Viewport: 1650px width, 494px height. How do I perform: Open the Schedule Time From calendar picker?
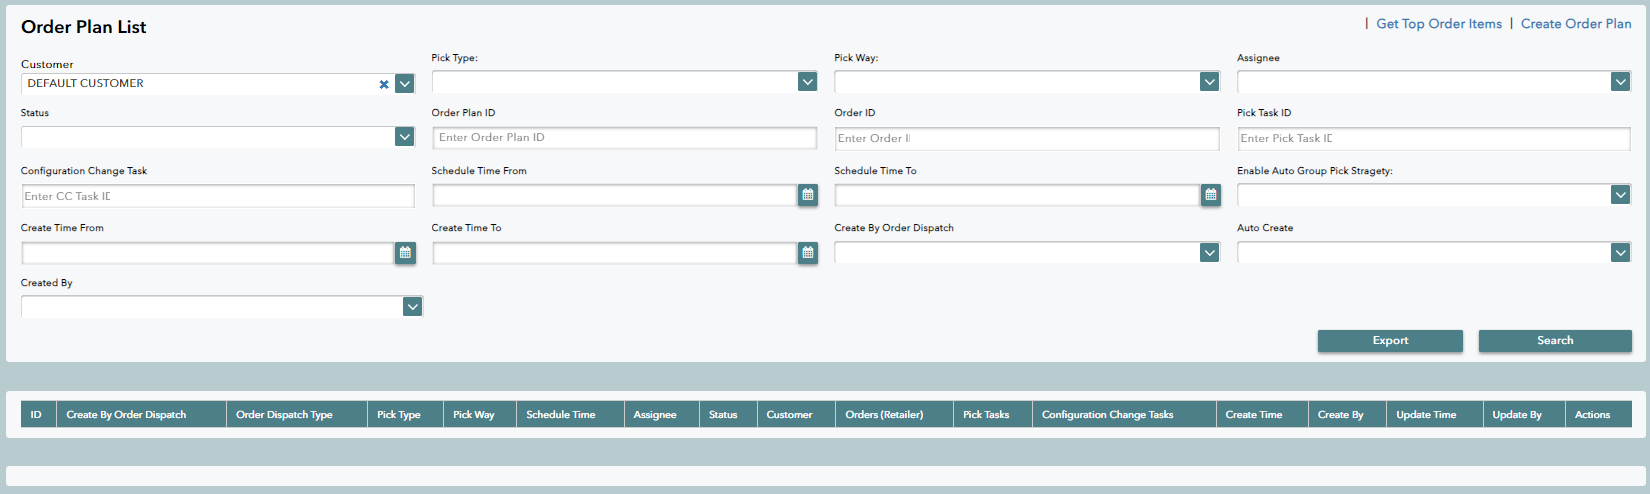point(808,195)
